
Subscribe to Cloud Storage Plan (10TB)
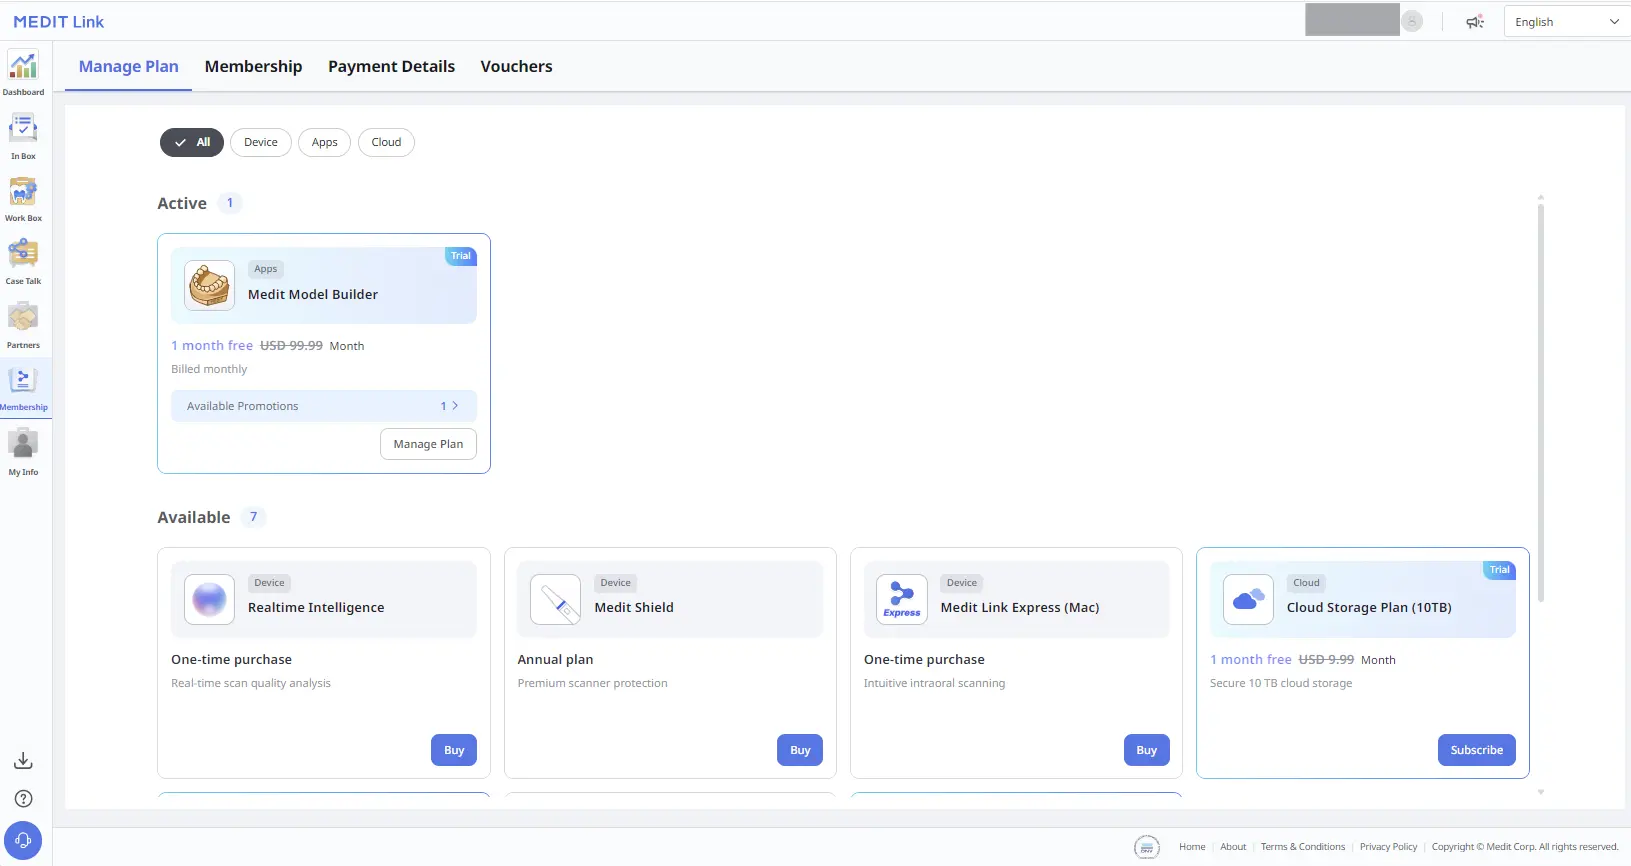1477,750
